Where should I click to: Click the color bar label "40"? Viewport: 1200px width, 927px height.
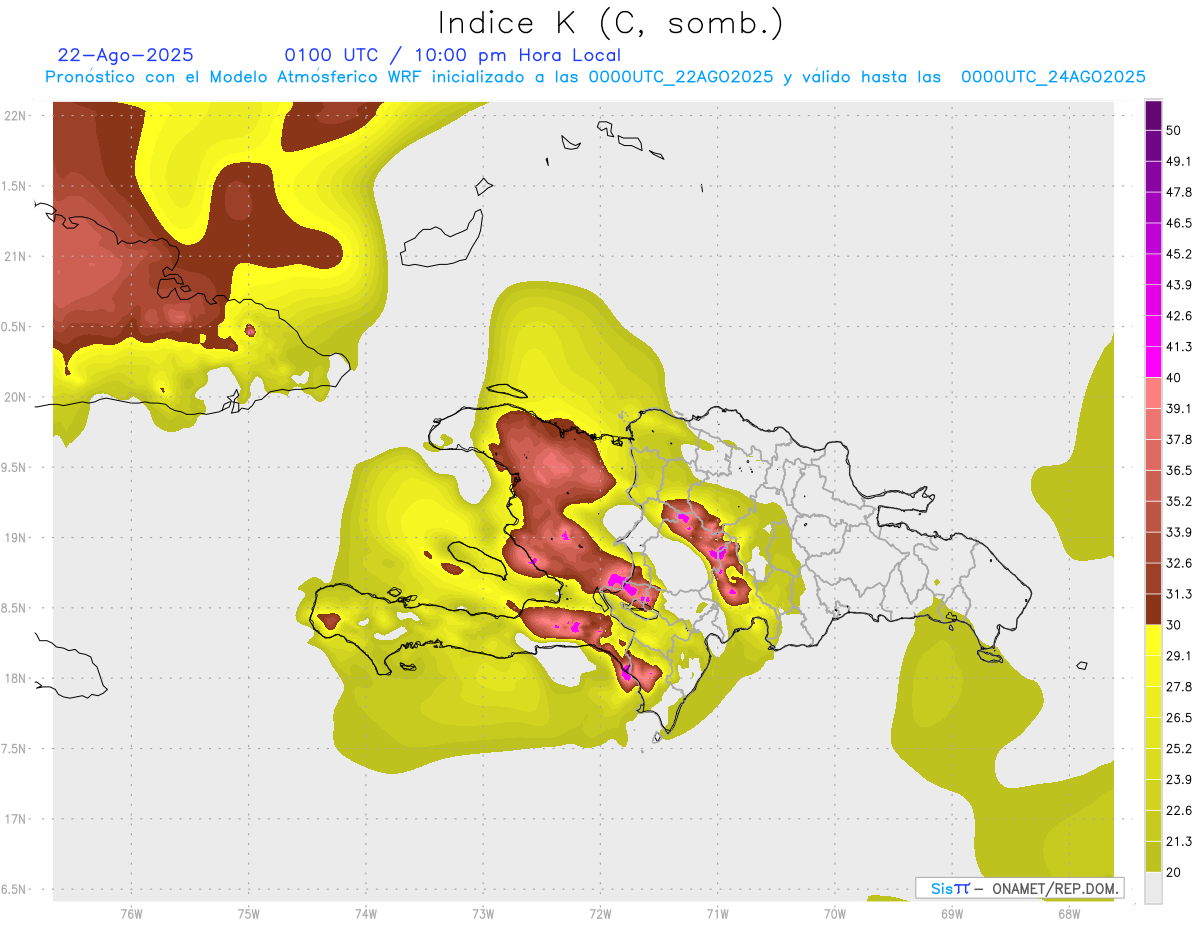tap(1174, 378)
